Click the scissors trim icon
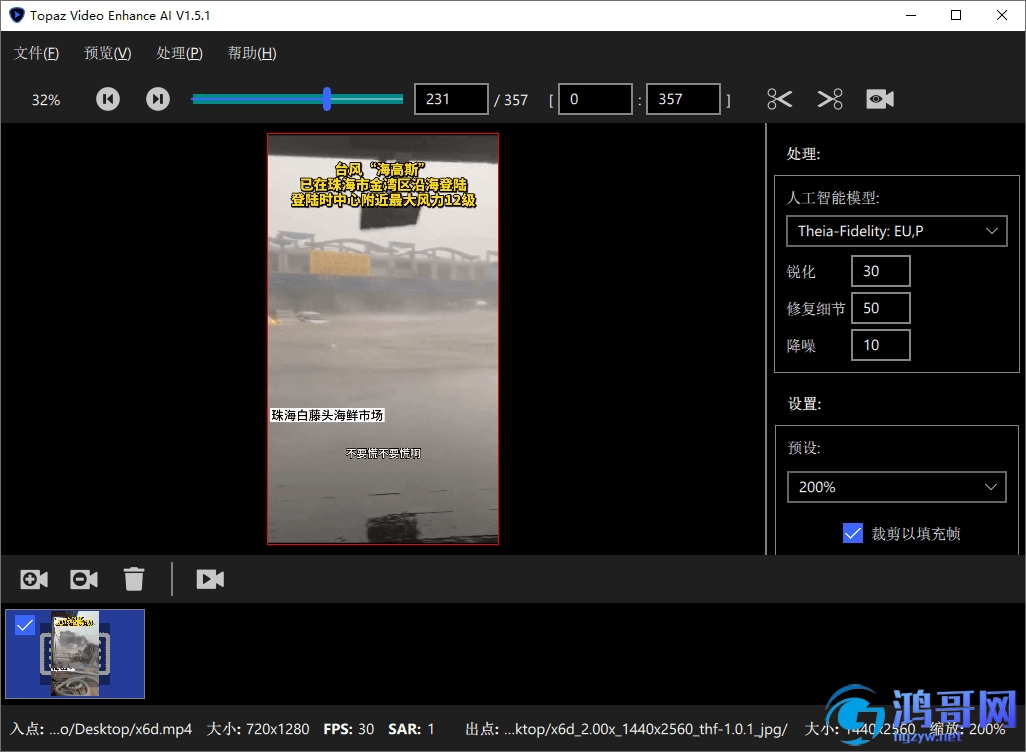This screenshot has width=1026, height=752. coord(779,99)
